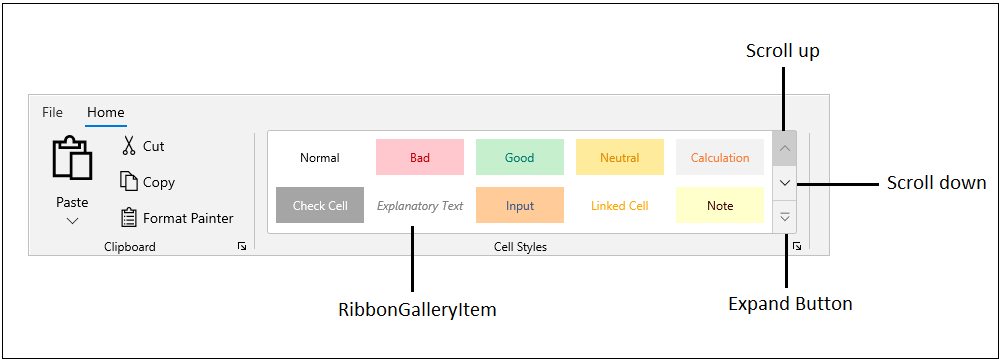1001x361 pixels.
Task: Expand the Cell Styles gallery
Action: [x=785, y=216]
